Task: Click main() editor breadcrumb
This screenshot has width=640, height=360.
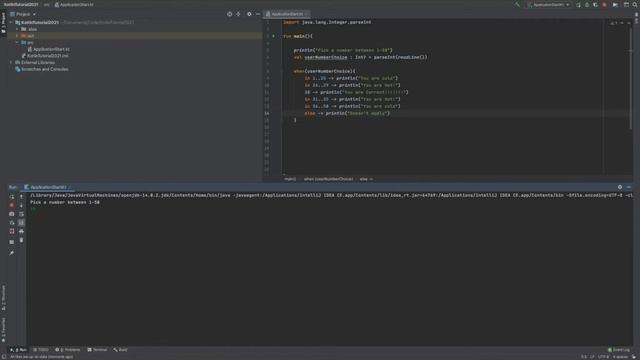Action: click(290, 179)
